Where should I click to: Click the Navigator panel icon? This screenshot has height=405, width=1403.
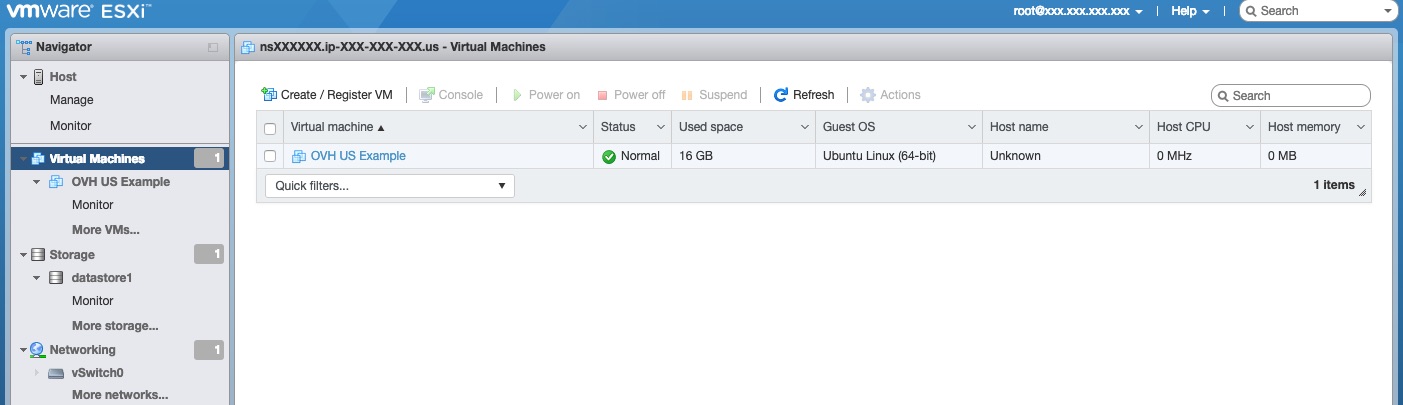(x=24, y=46)
